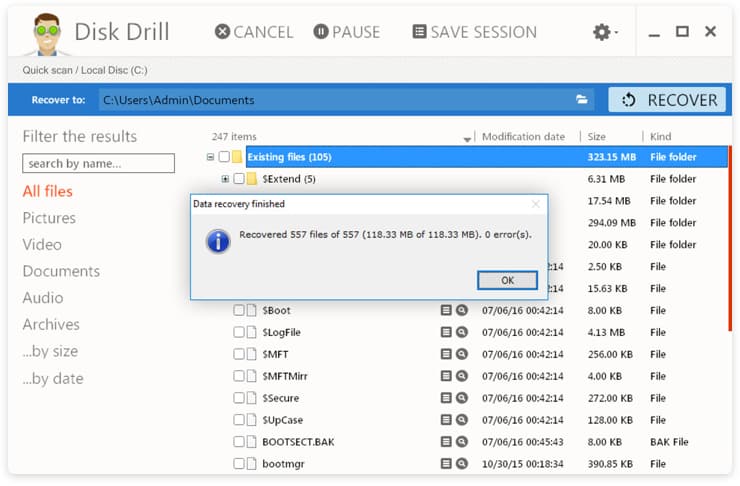Viewport: 740px width, 486px height.
Task: Check the Existing files checkbox
Action: point(224,156)
